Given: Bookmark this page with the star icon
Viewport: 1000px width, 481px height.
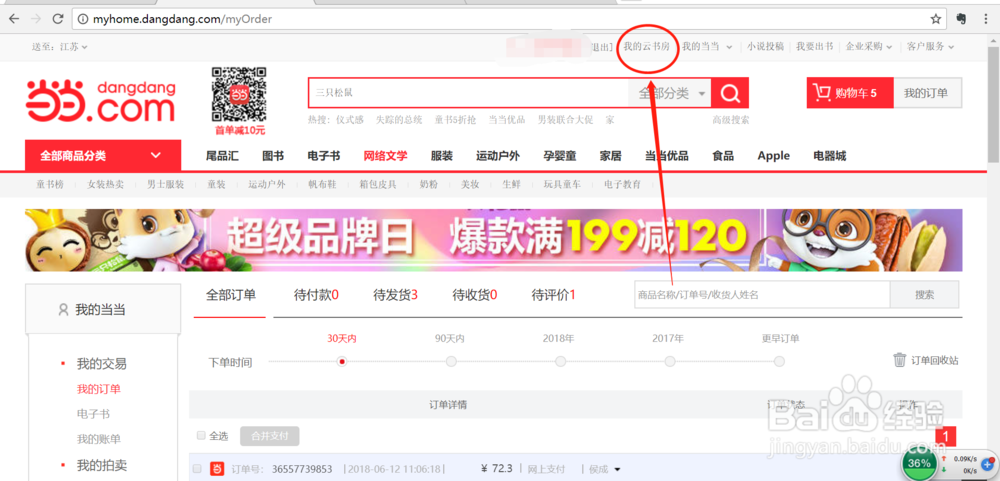Looking at the screenshot, I should coord(936,19).
